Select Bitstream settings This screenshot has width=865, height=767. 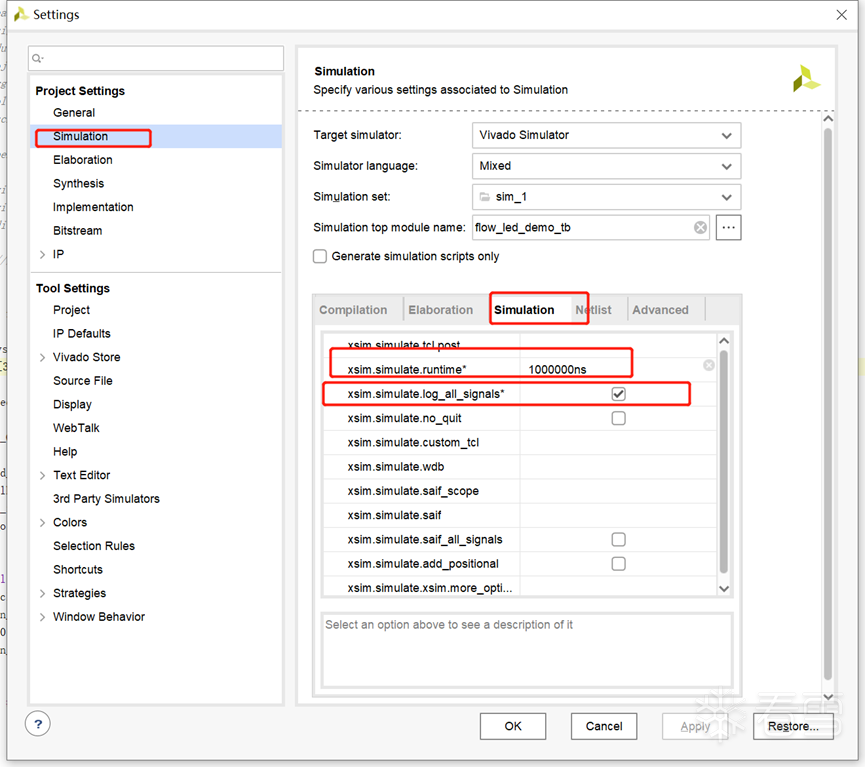coord(77,231)
